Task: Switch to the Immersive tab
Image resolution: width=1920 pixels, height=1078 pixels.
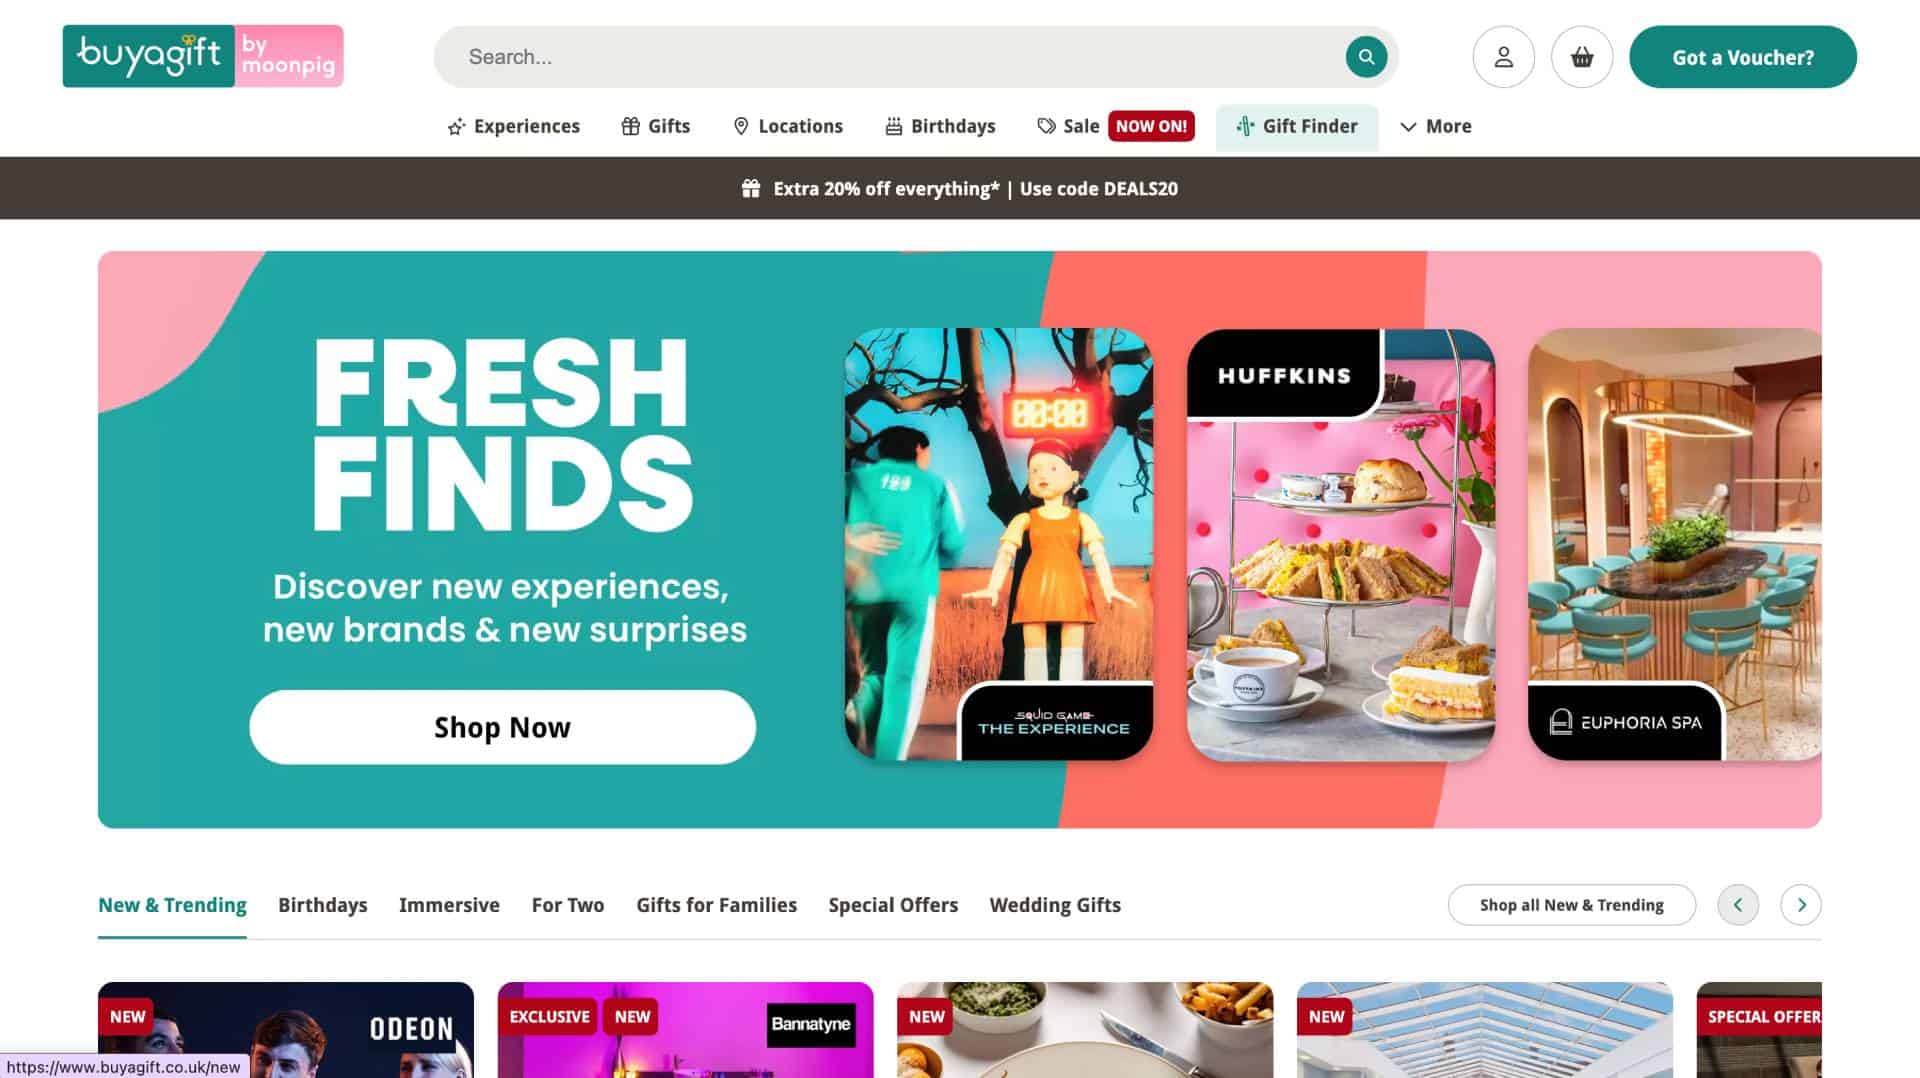Action: (449, 905)
